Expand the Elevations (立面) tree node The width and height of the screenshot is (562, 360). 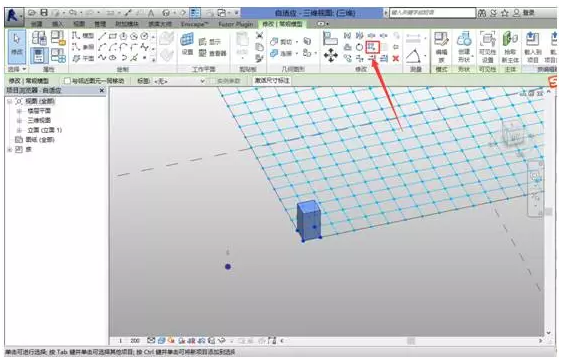point(19,130)
